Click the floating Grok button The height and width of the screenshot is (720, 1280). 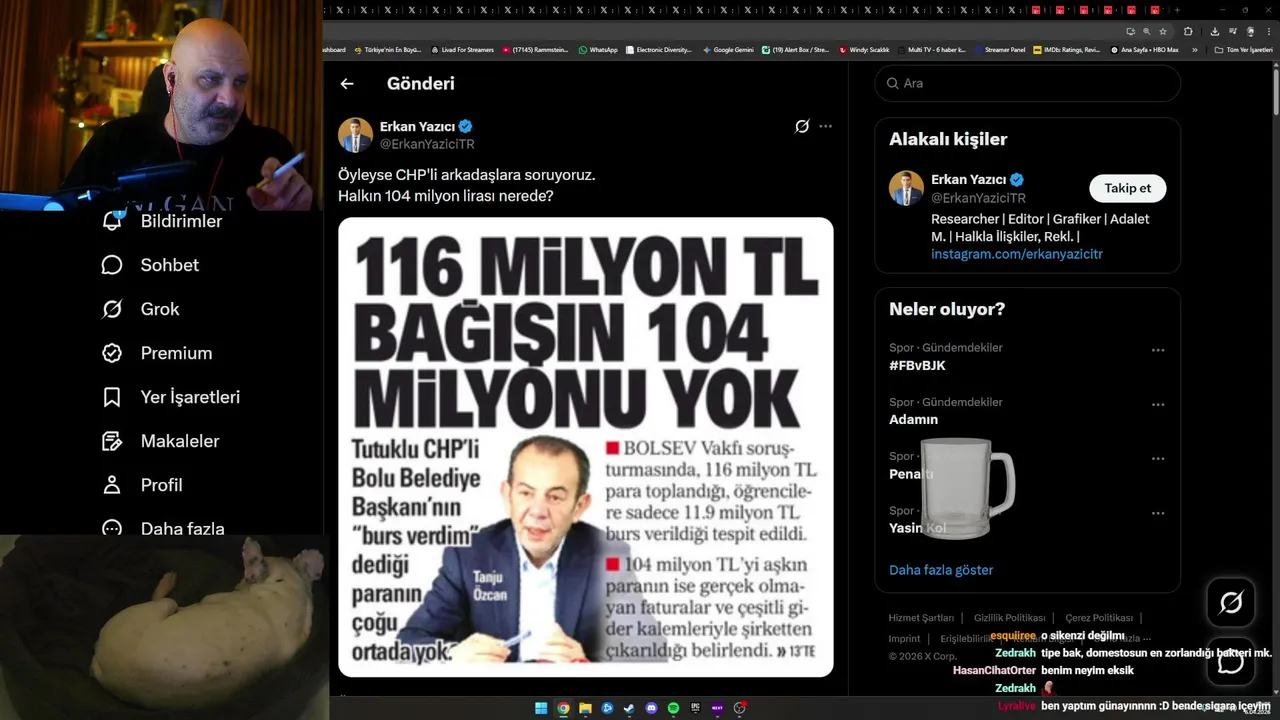[1231, 602]
